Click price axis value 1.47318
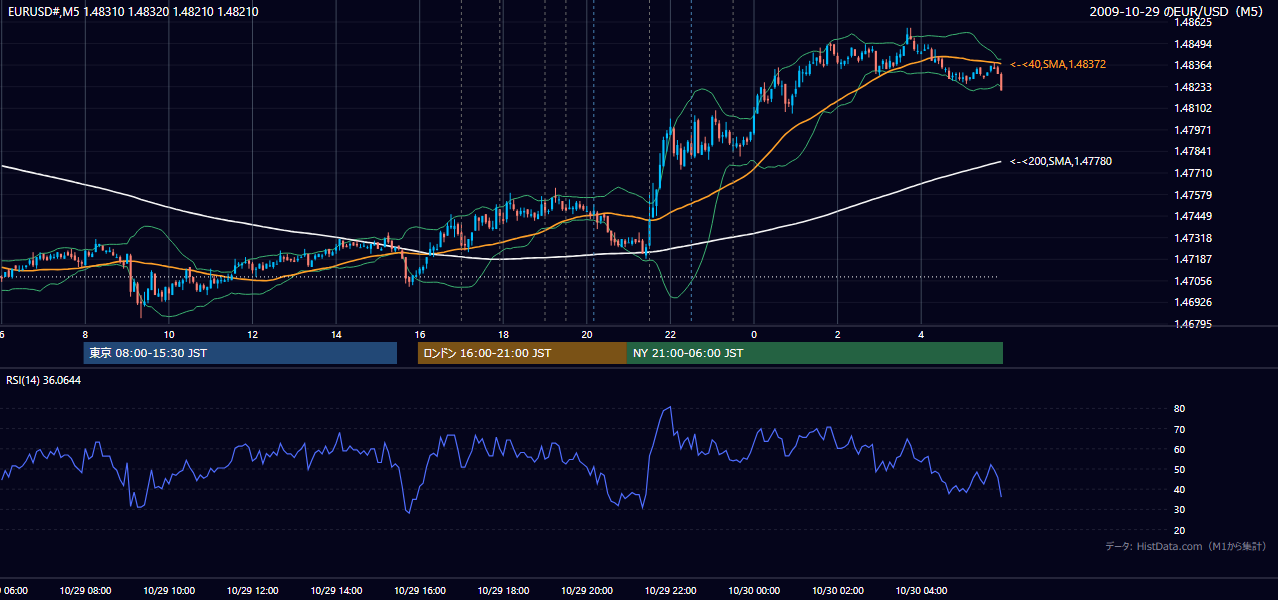This screenshot has width=1278, height=600. tap(1195, 238)
